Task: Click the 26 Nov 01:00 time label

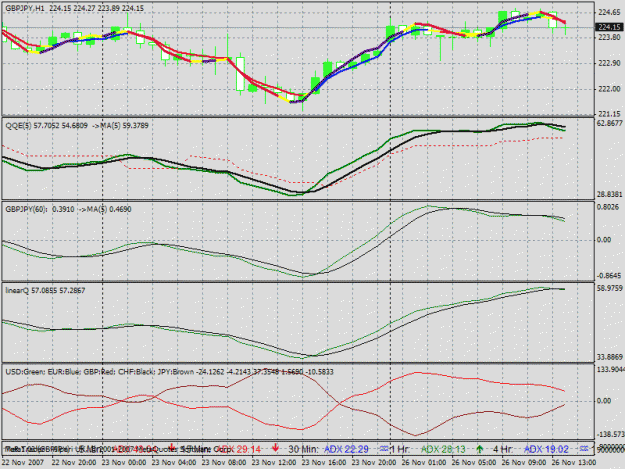Action: [x=424, y=462]
